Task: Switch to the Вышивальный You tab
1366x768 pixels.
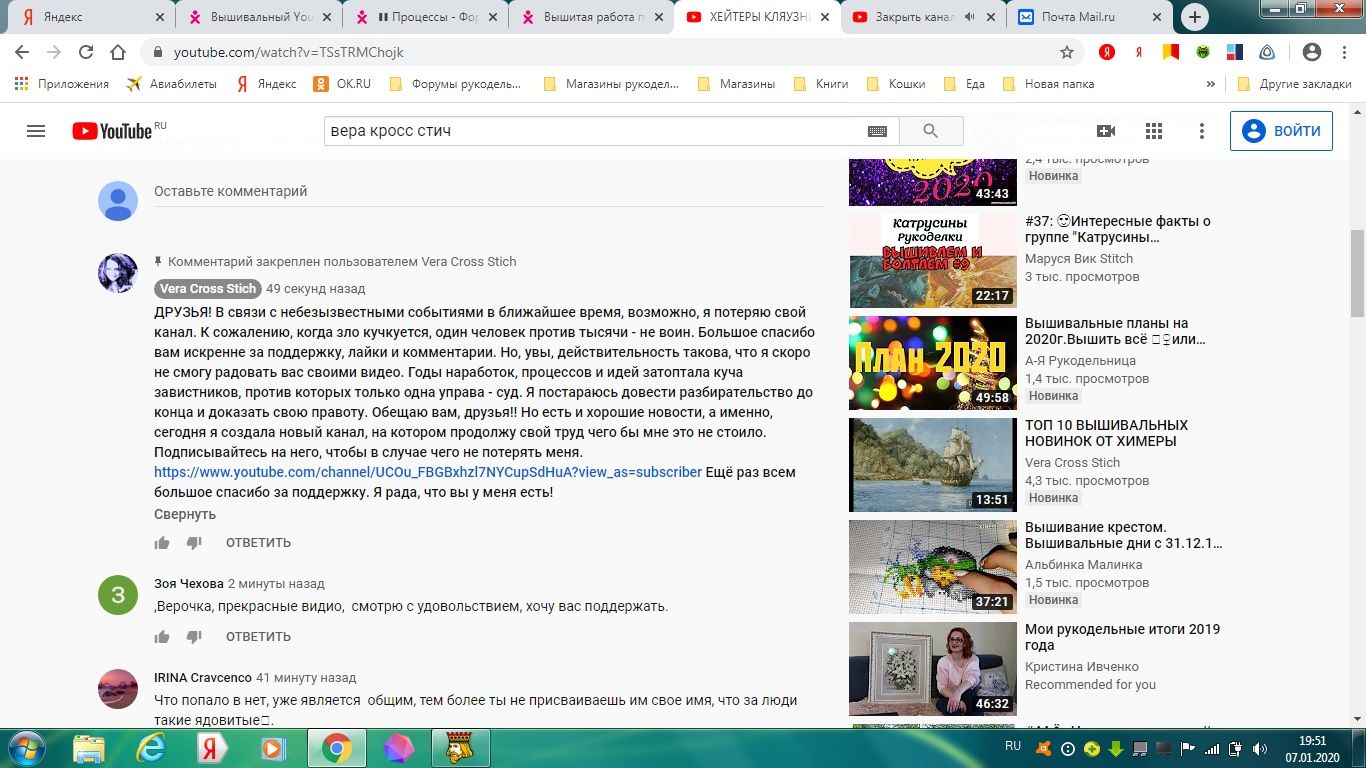Action: click(x=254, y=17)
